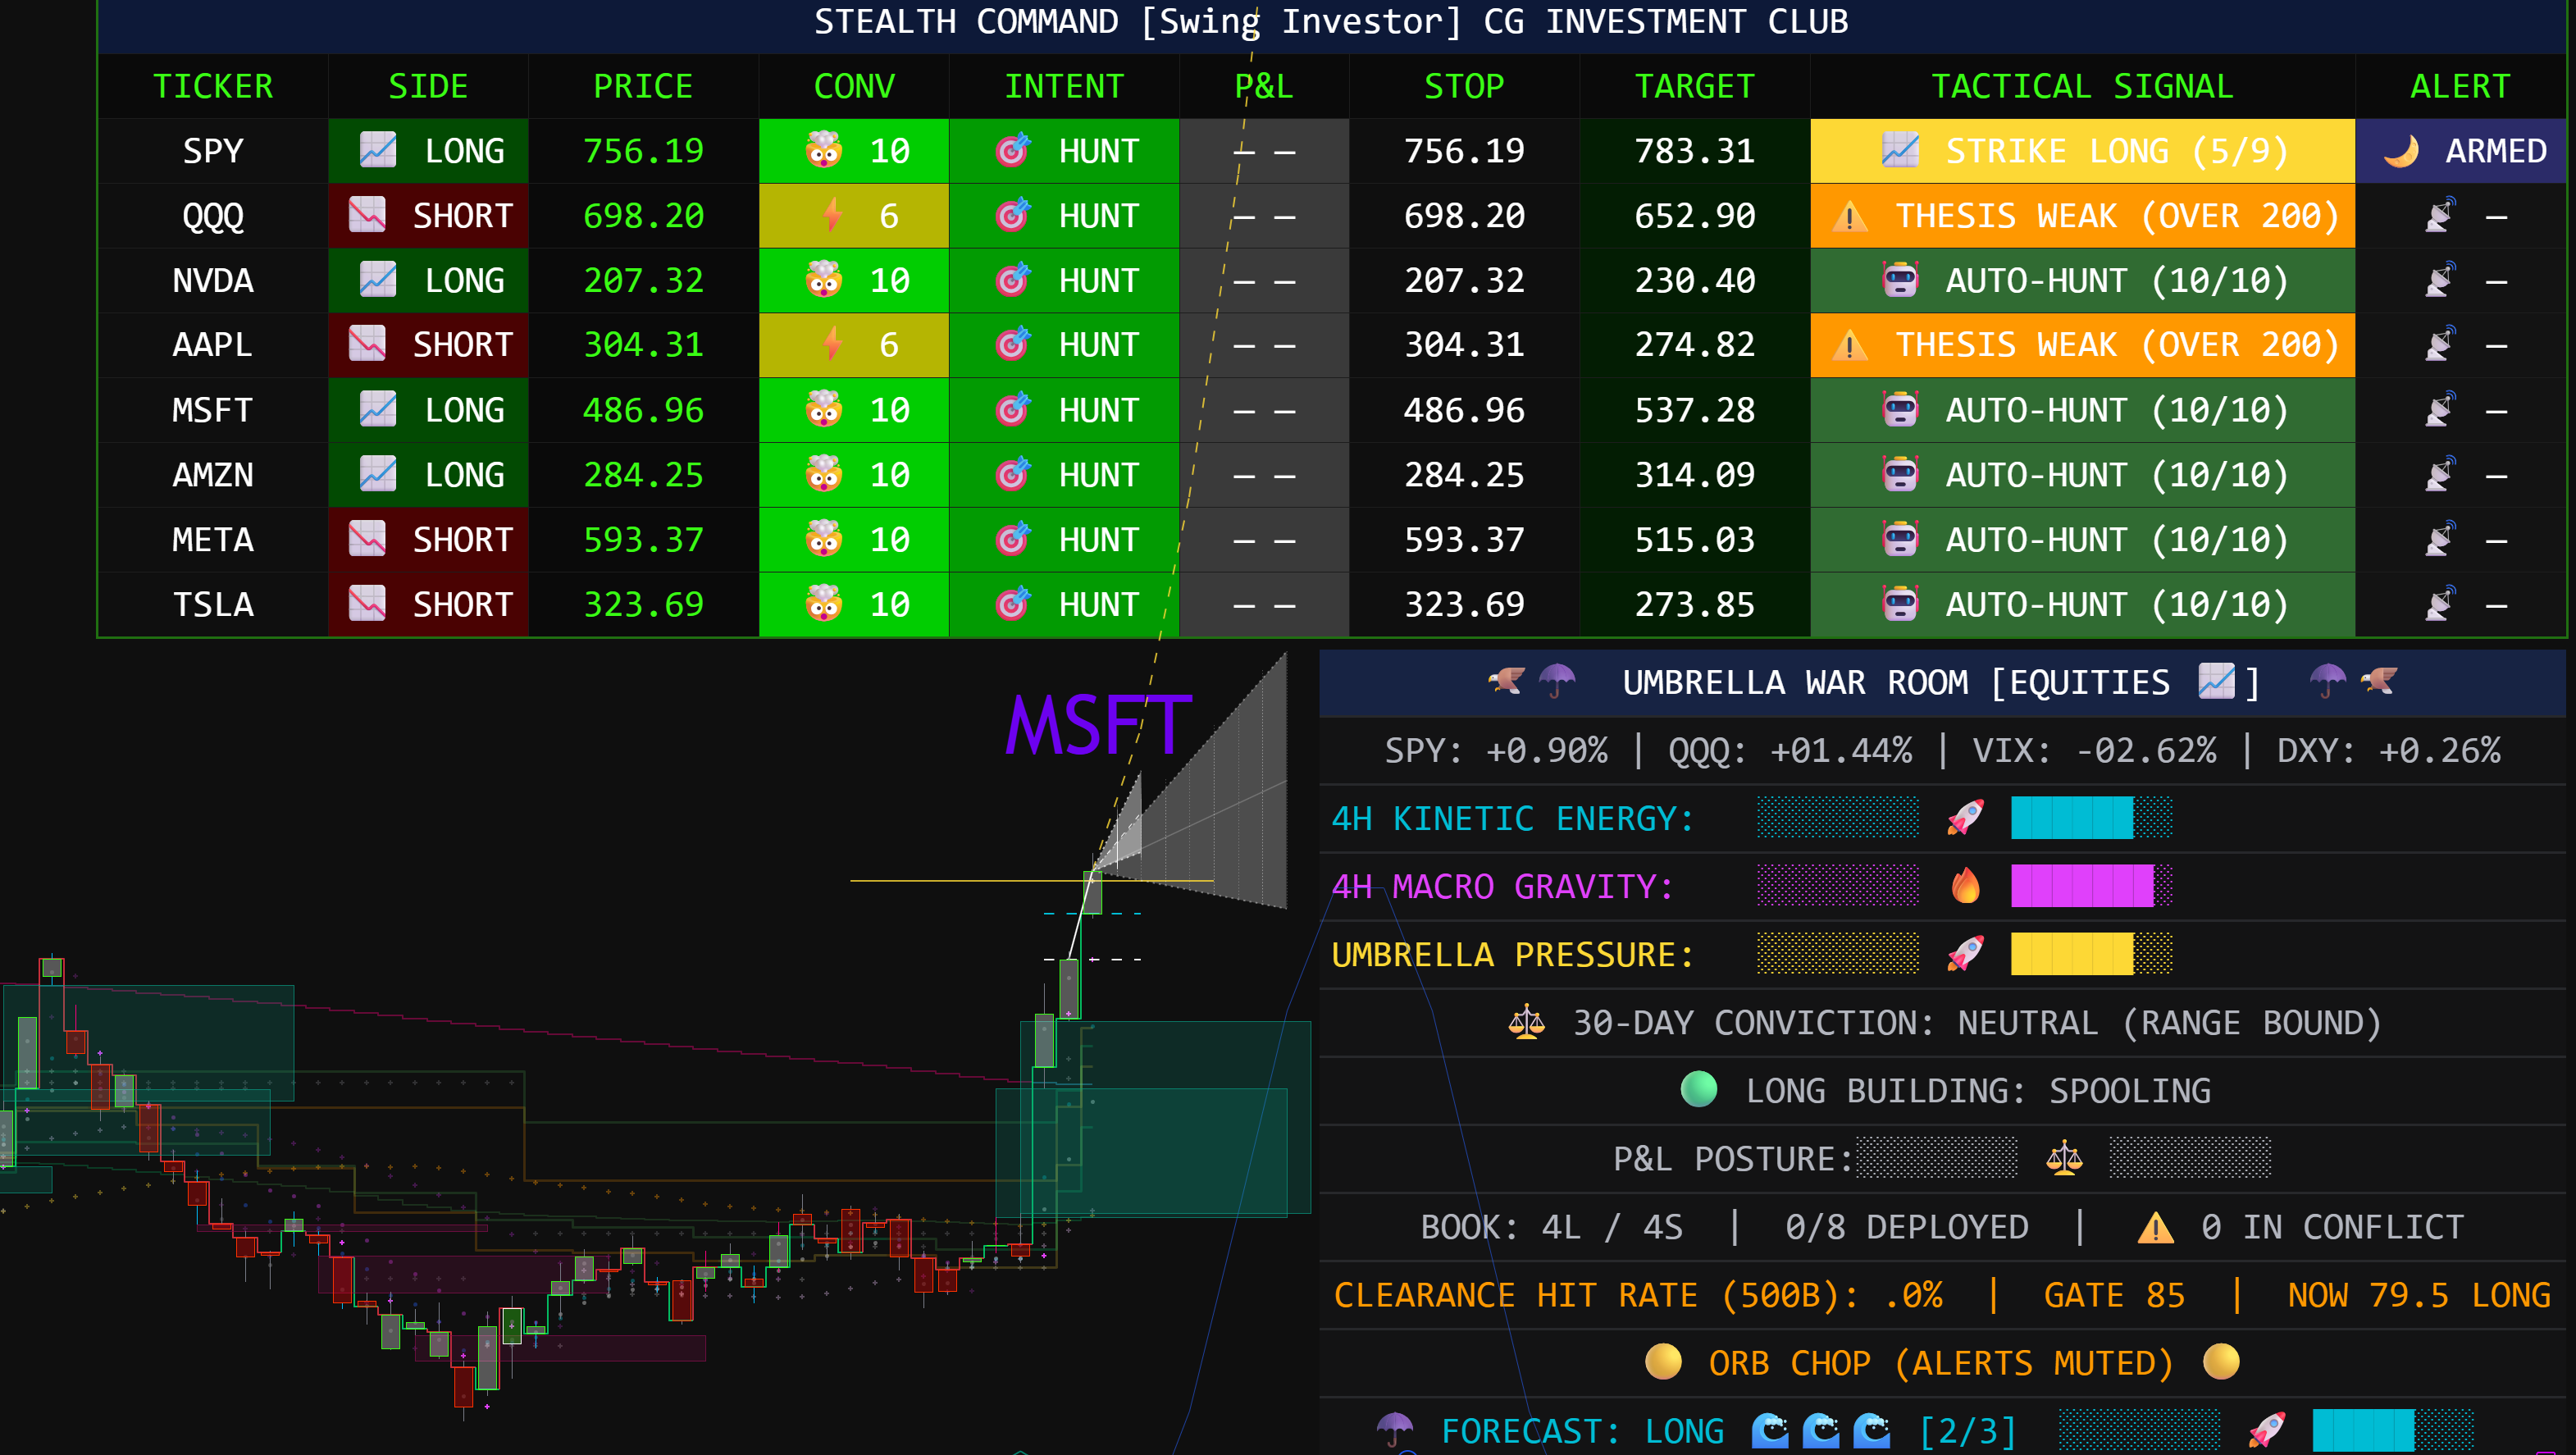This screenshot has height=1455, width=2576.
Task: Click the warning triangle beside 0 IN CONFLICT
Action: tap(2155, 1227)
